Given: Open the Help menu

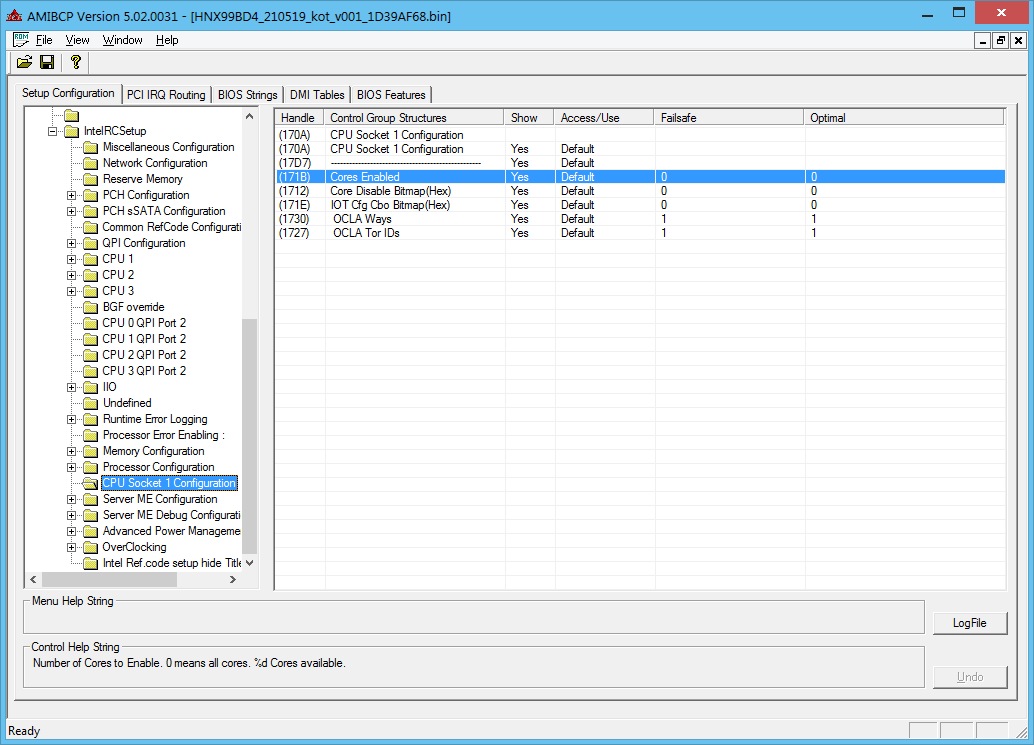Looking at the screenshot, I should coord(167,40).
